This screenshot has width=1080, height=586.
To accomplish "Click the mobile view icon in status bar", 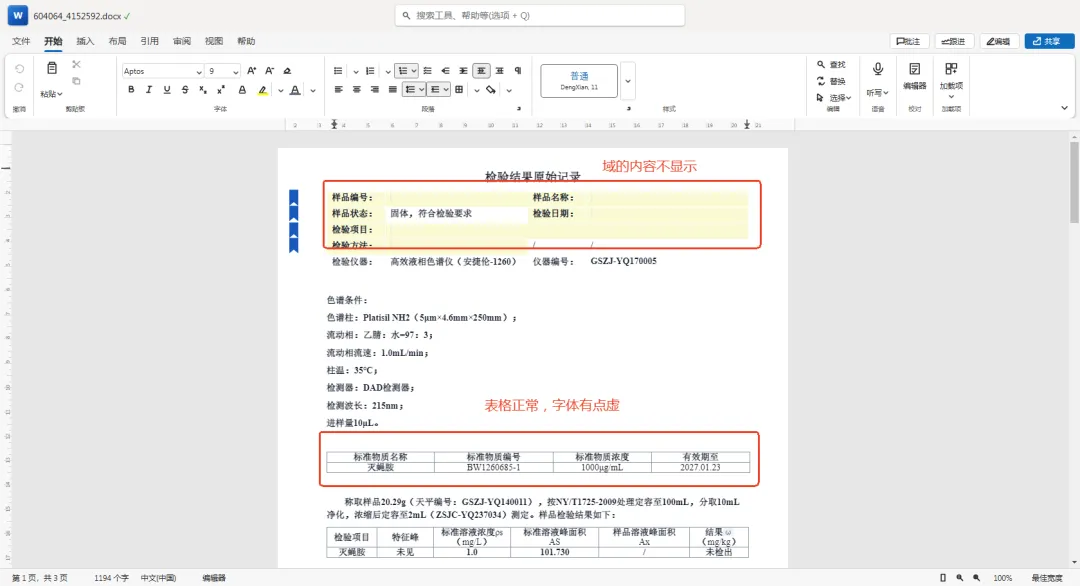I will point(943,578).
